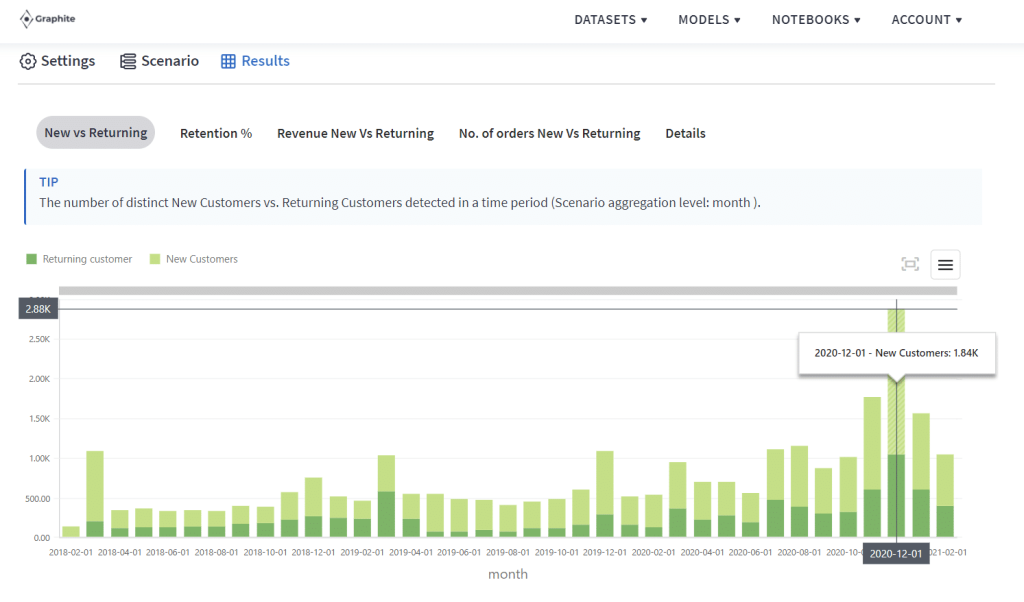This screenshot has height=602, width=1024.
Task: Click the Settings gear icon
Action: point(27,60)
